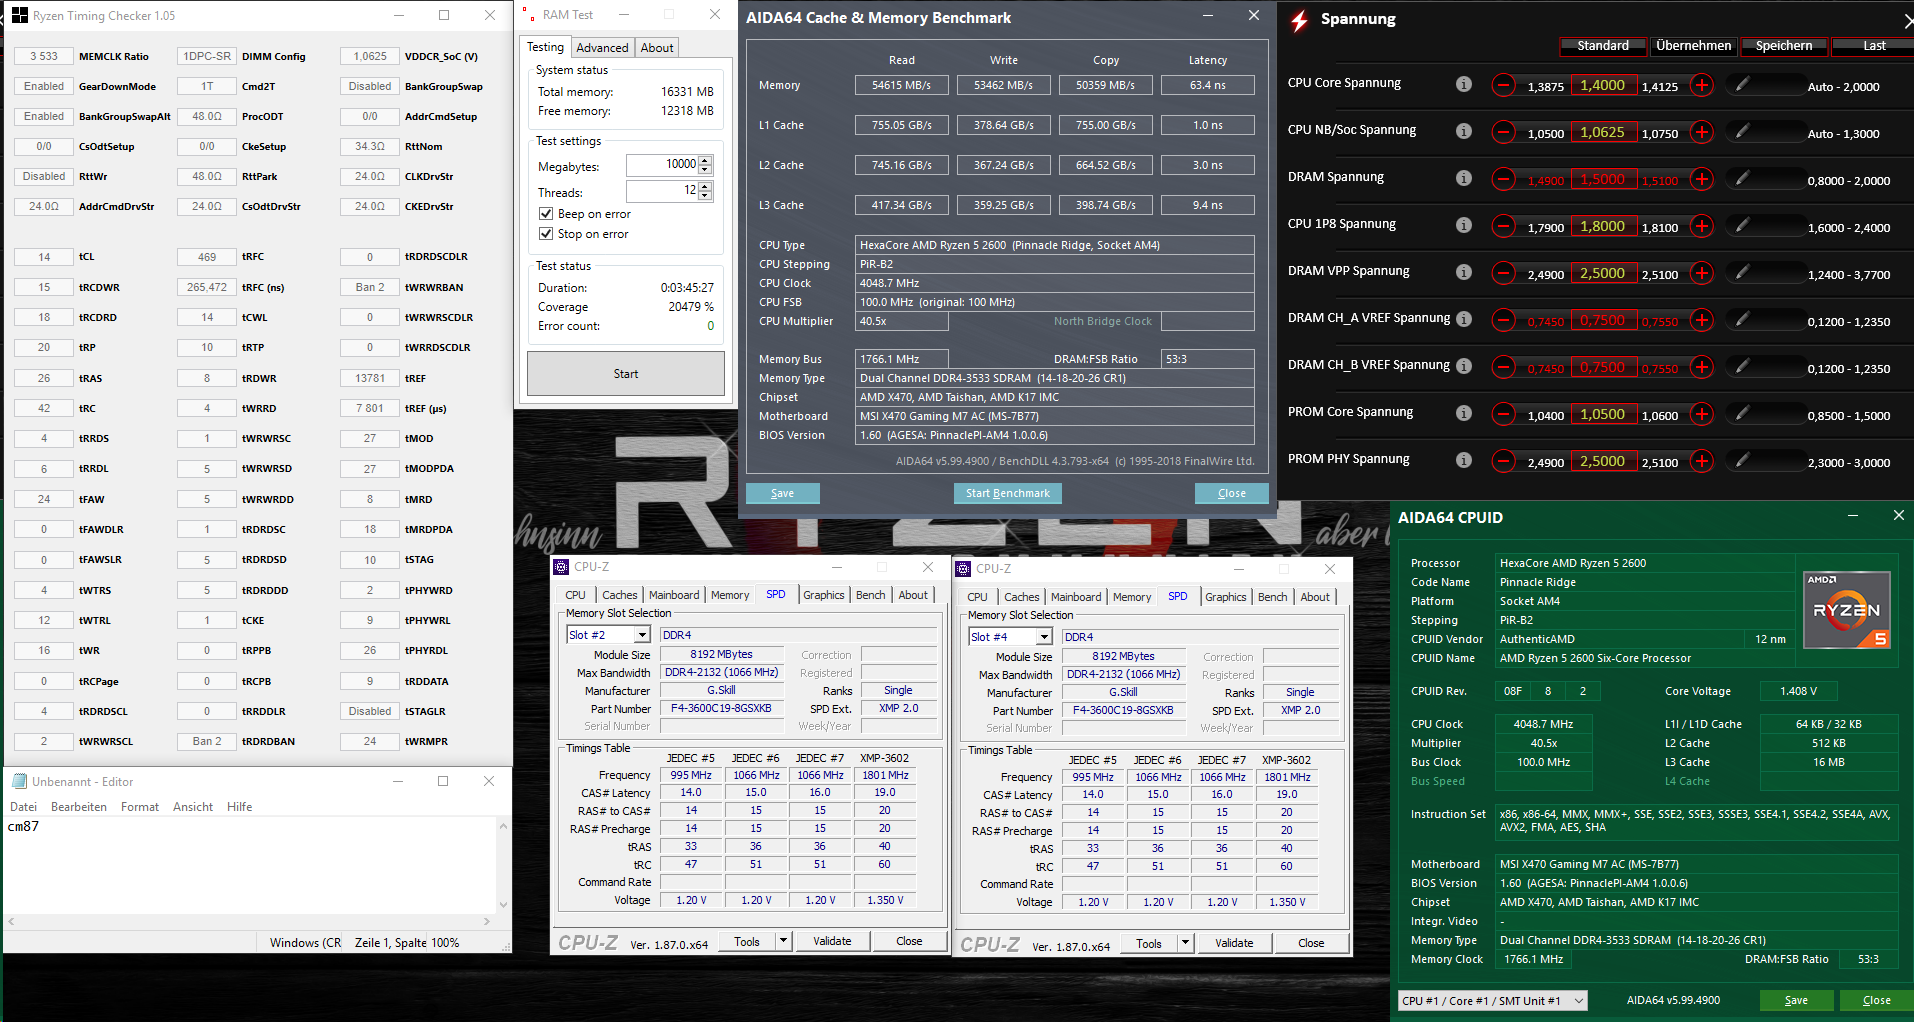Open Memory tab in Slot #2 CPU-Z window
The width and height of the screenshot is (1914, 1022).
click(730, 595)
